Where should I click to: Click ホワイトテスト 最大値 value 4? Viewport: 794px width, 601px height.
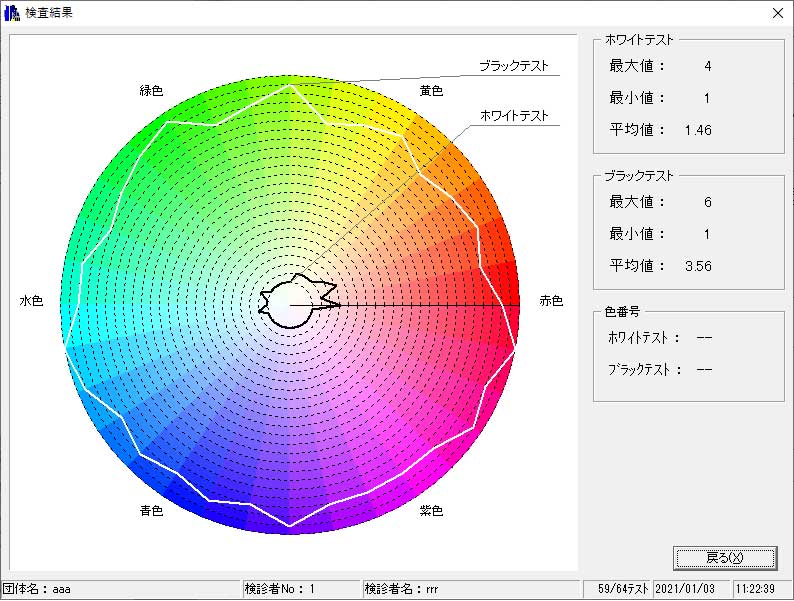coord(707,66)
